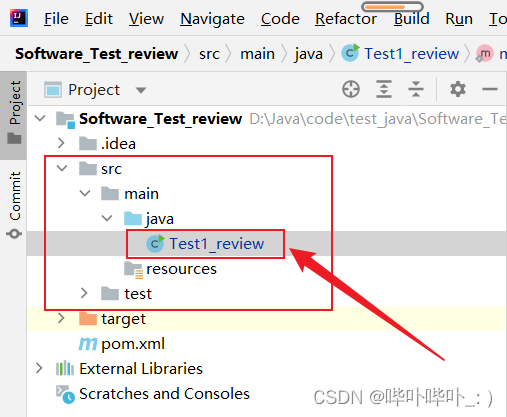Click the IntelliJ IDEA logo icon

point(19,18)
